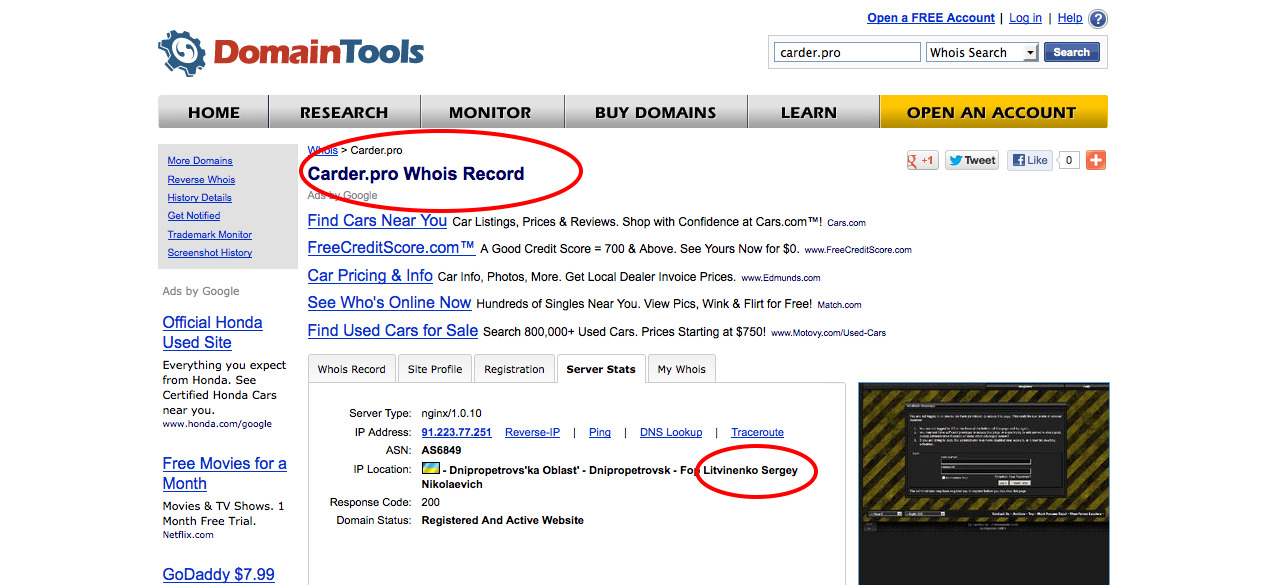Click the server type value nginx/1.0.10
1265x585 pixels.
pos(452,414)
